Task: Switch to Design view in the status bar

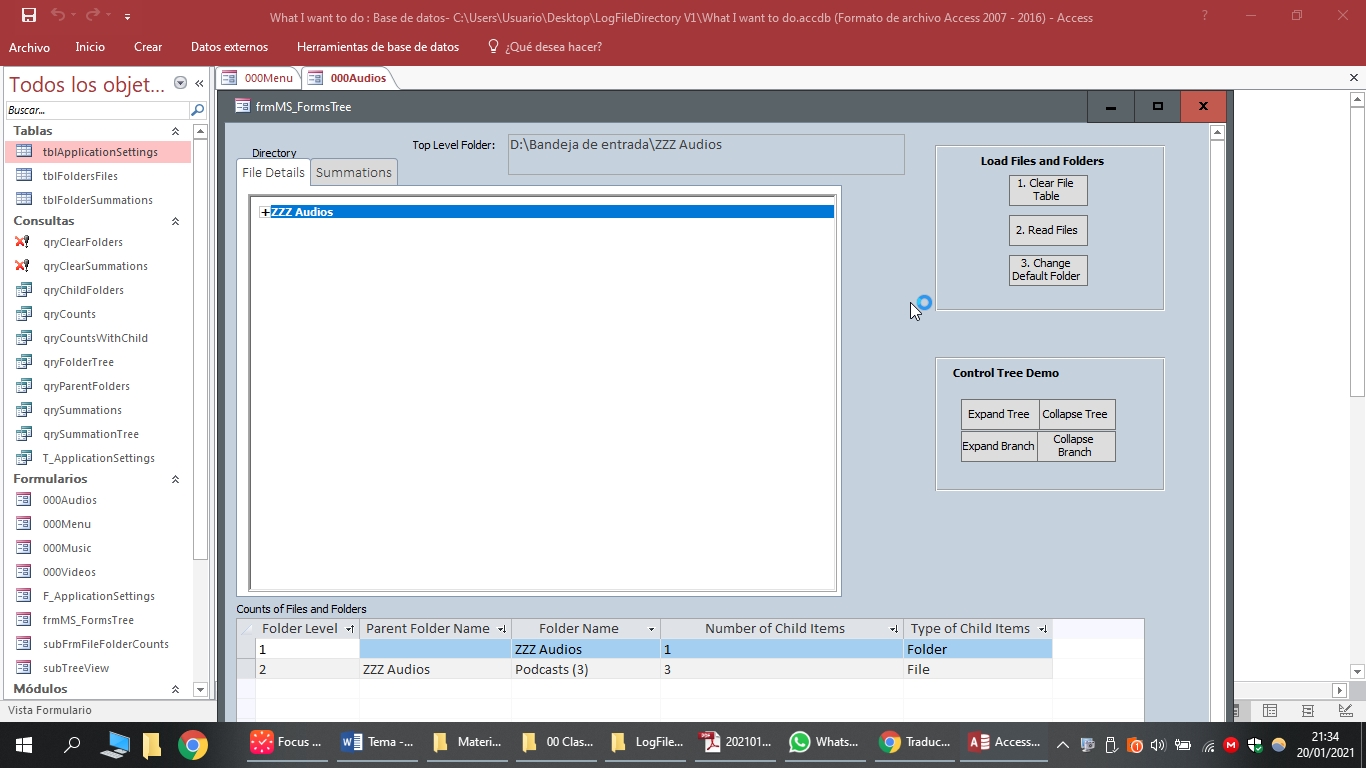Action: click(x=1346, y=710)
